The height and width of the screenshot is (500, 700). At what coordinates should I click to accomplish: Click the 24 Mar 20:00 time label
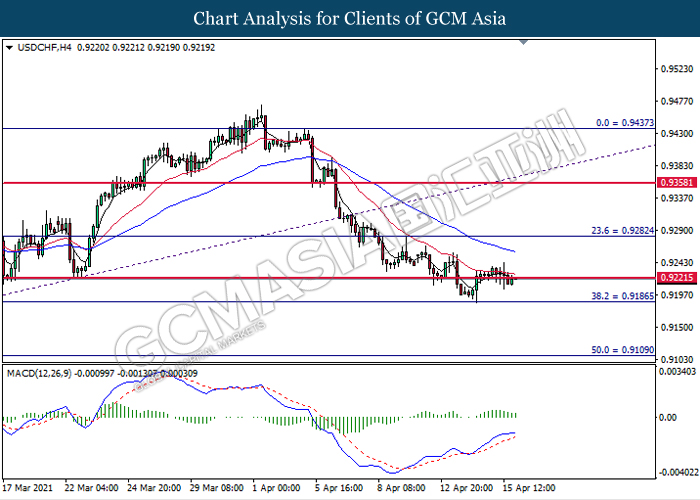click(154, 488)
